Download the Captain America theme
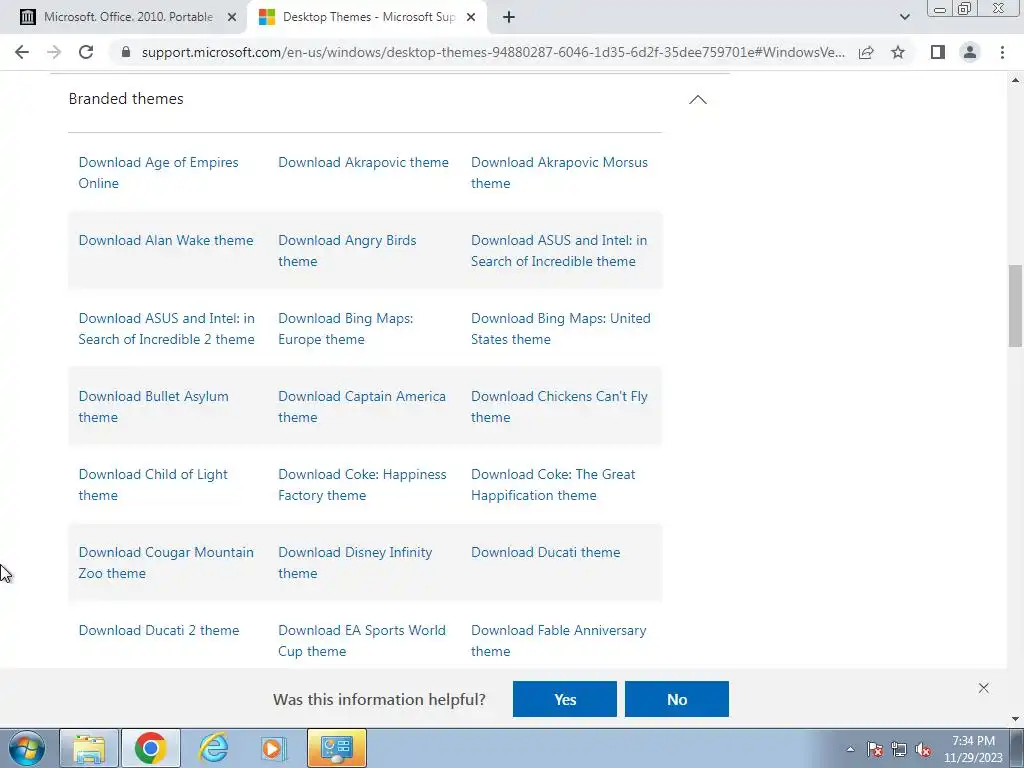This screenshot has width=1024, height=768. pyautogui.click(x=362, y=406)
